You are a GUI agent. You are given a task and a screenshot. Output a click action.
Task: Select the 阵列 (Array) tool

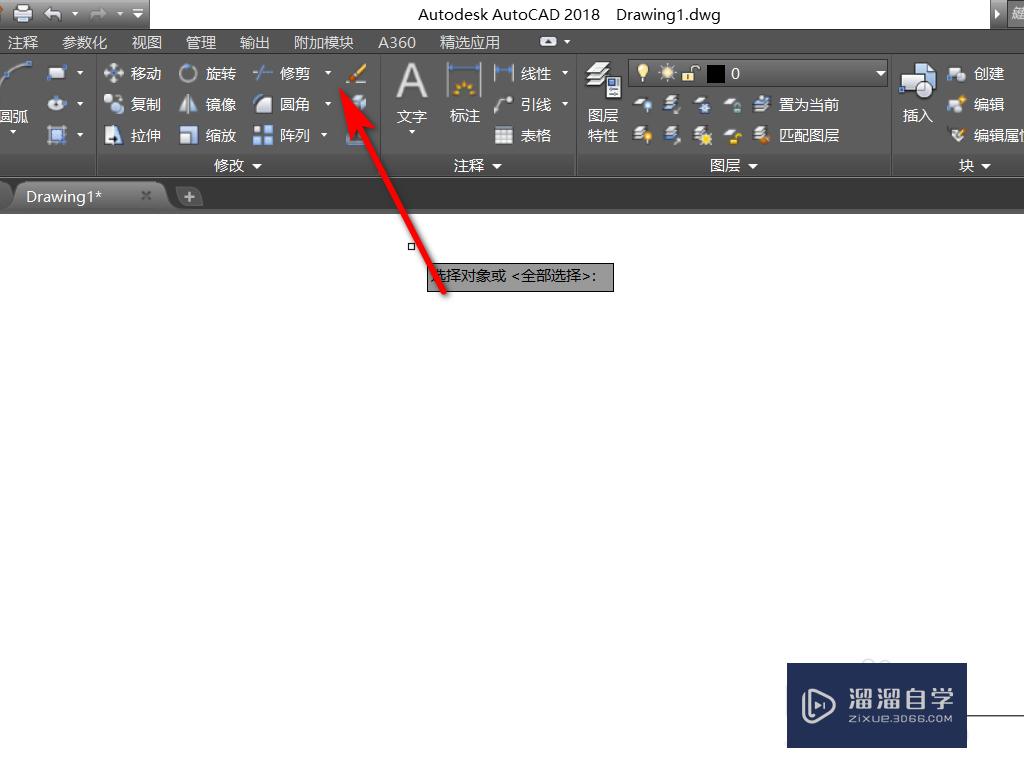point(285,135)
